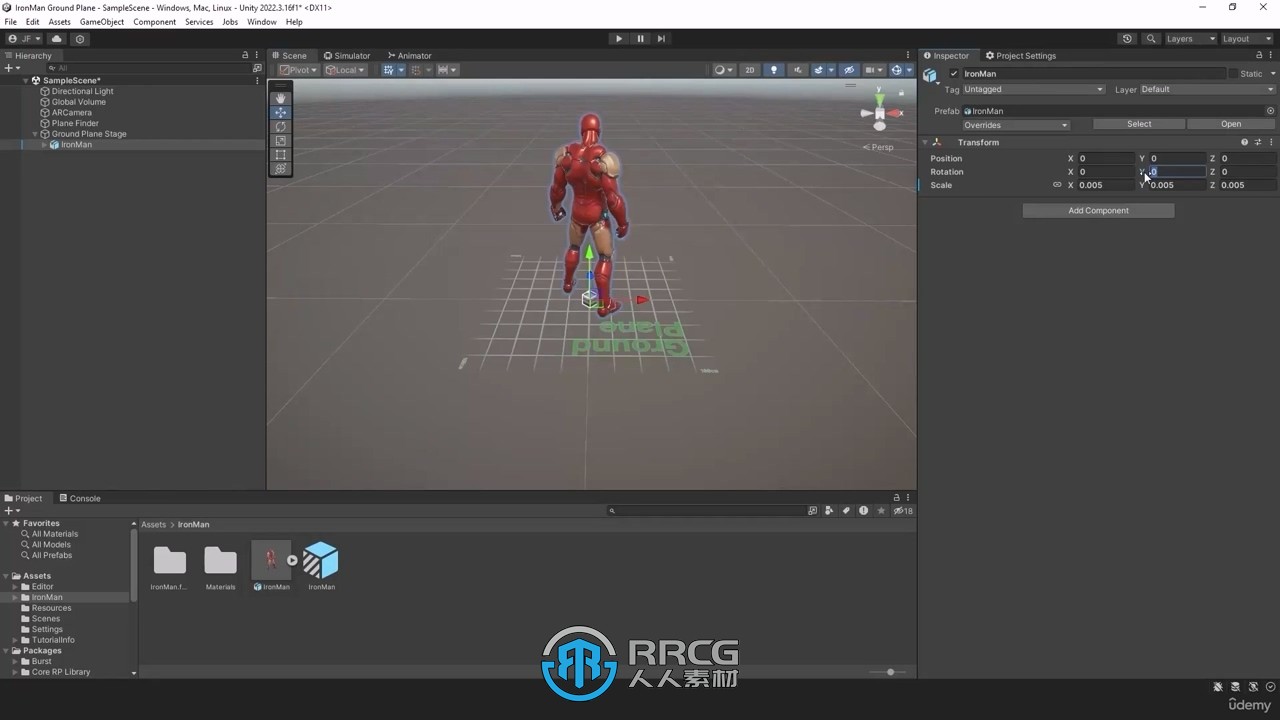Viewport: 1280px width, 720px height.
Task: Click the Pause button
Action: [640, 38]
